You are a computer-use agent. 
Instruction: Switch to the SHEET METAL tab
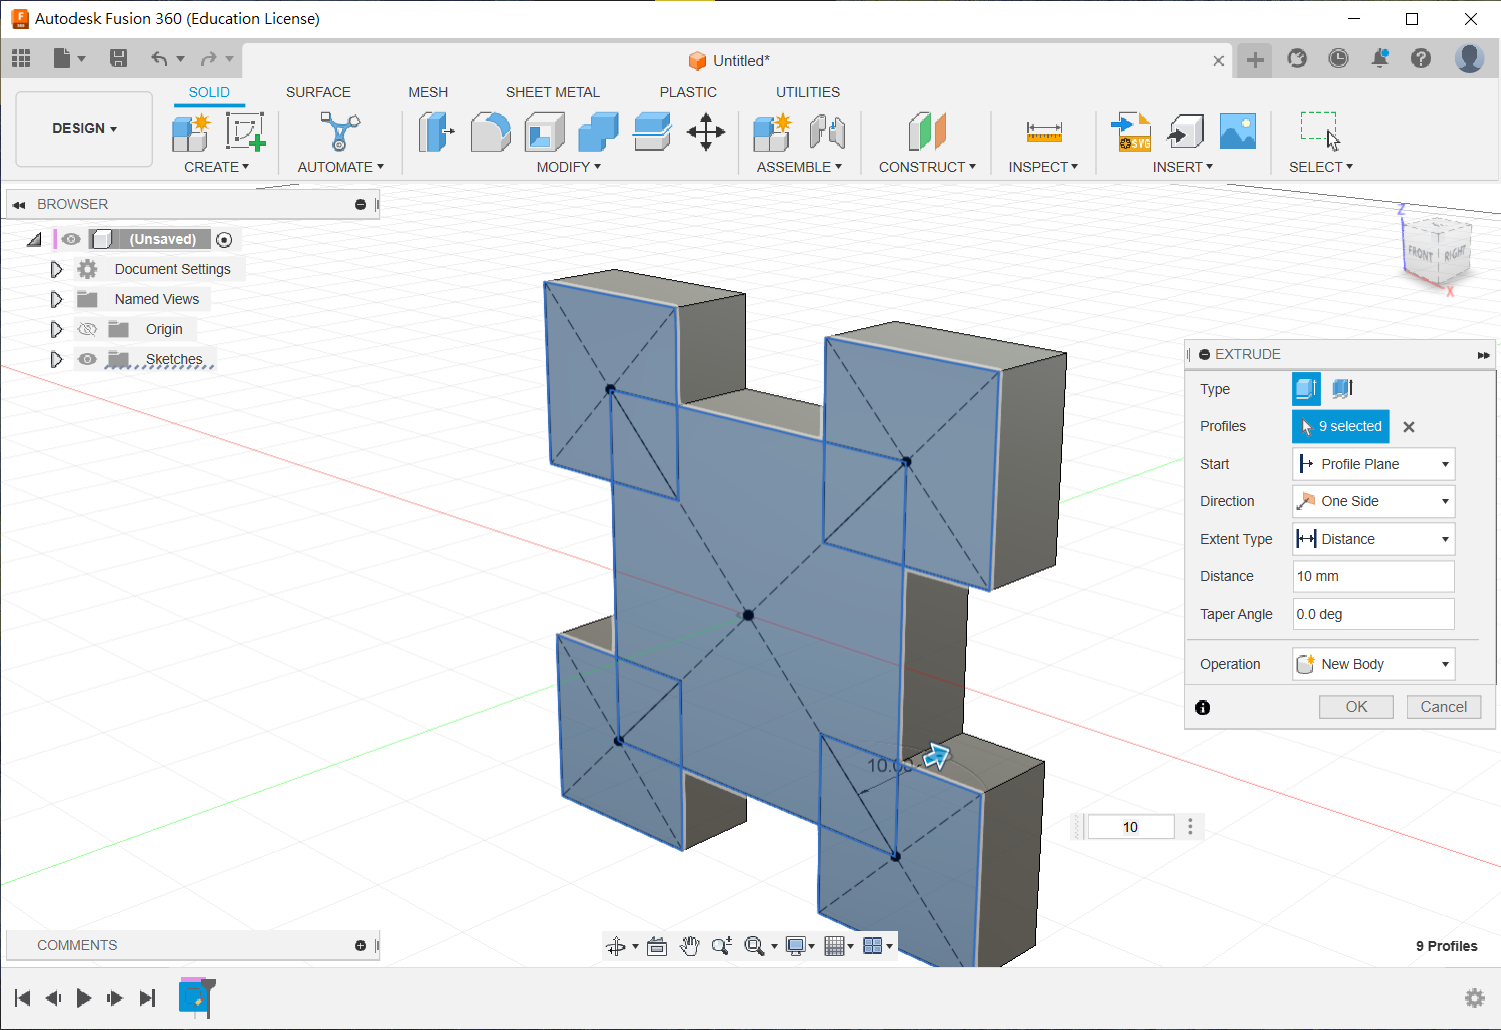pyautogui.click(x=552, y=92)
